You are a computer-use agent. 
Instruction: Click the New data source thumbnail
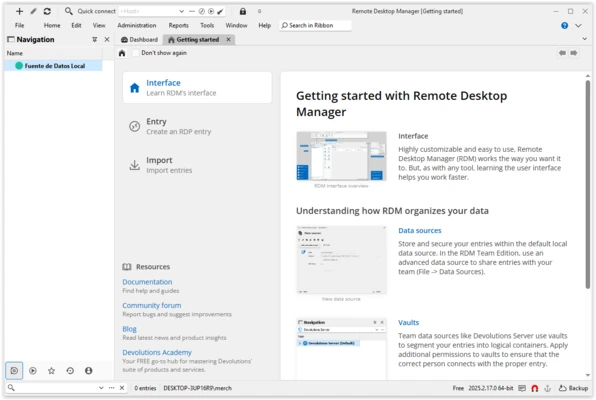coord(341,260)
